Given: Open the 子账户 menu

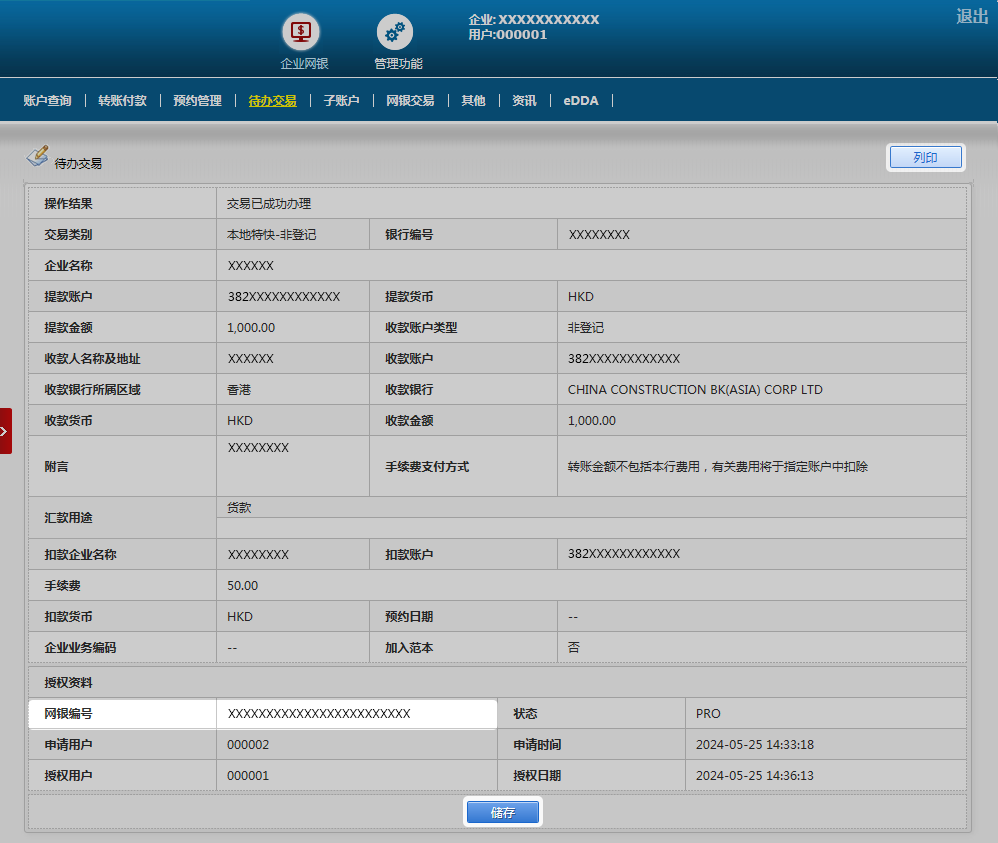Looking at the screenshot, I should pos(341,101).
